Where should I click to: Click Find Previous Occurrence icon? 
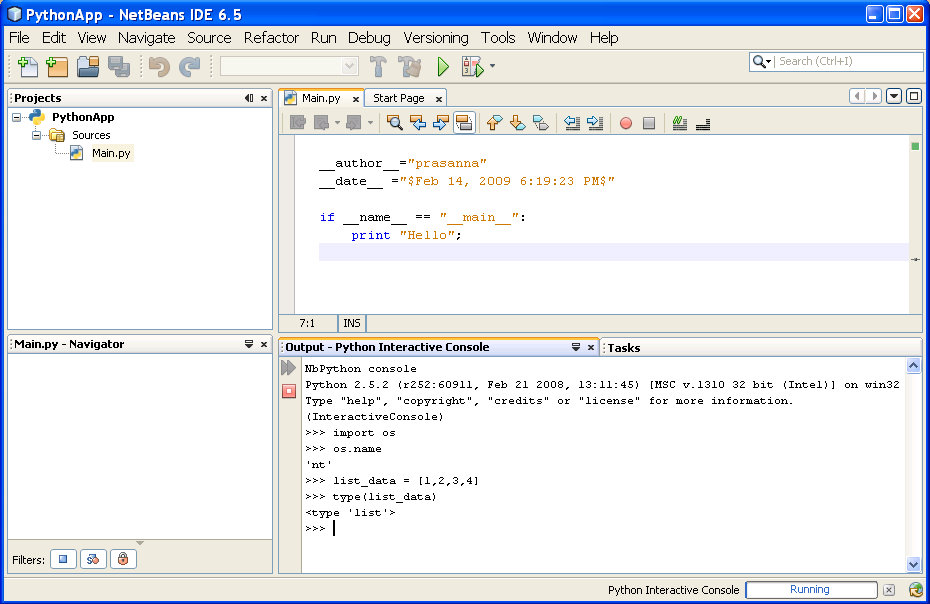[x=418, y=123]
